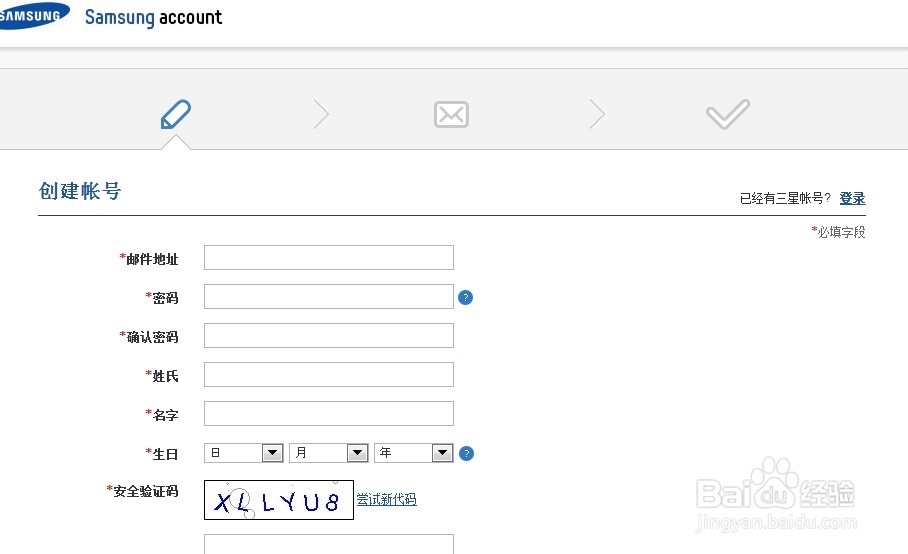Focus the 姓氏 last name field
908x554 pixels.
pyautogui.click(x=328, y=375)
